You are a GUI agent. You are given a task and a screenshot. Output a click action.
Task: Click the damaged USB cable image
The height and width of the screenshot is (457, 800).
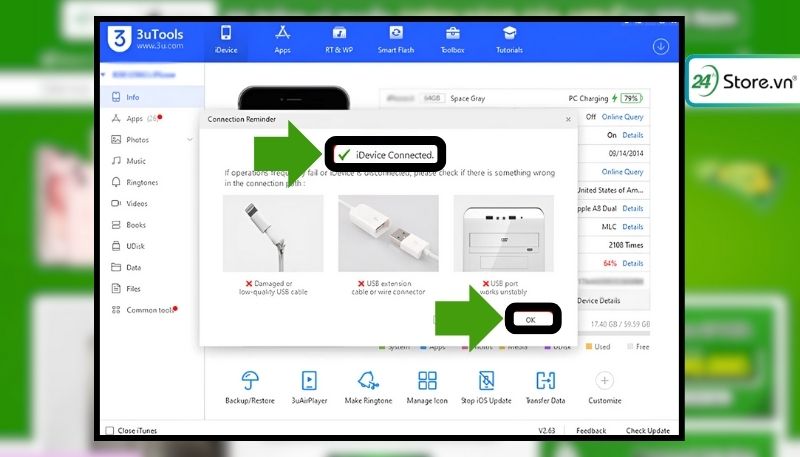coord(273,233)
